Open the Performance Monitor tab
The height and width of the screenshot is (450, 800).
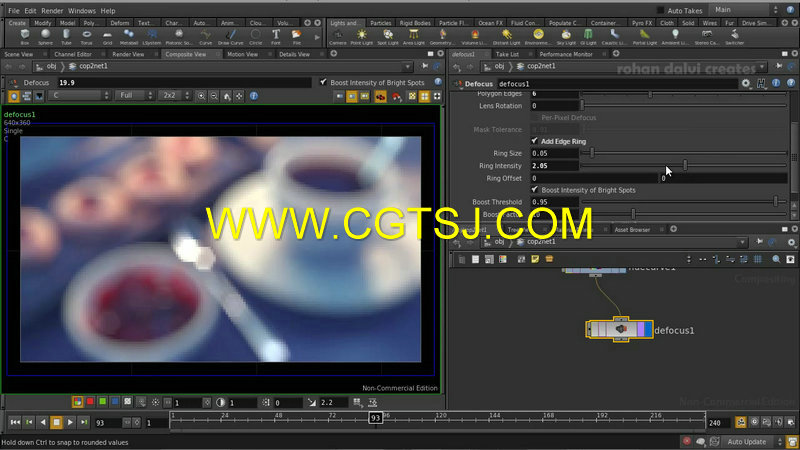click(566, 54)
